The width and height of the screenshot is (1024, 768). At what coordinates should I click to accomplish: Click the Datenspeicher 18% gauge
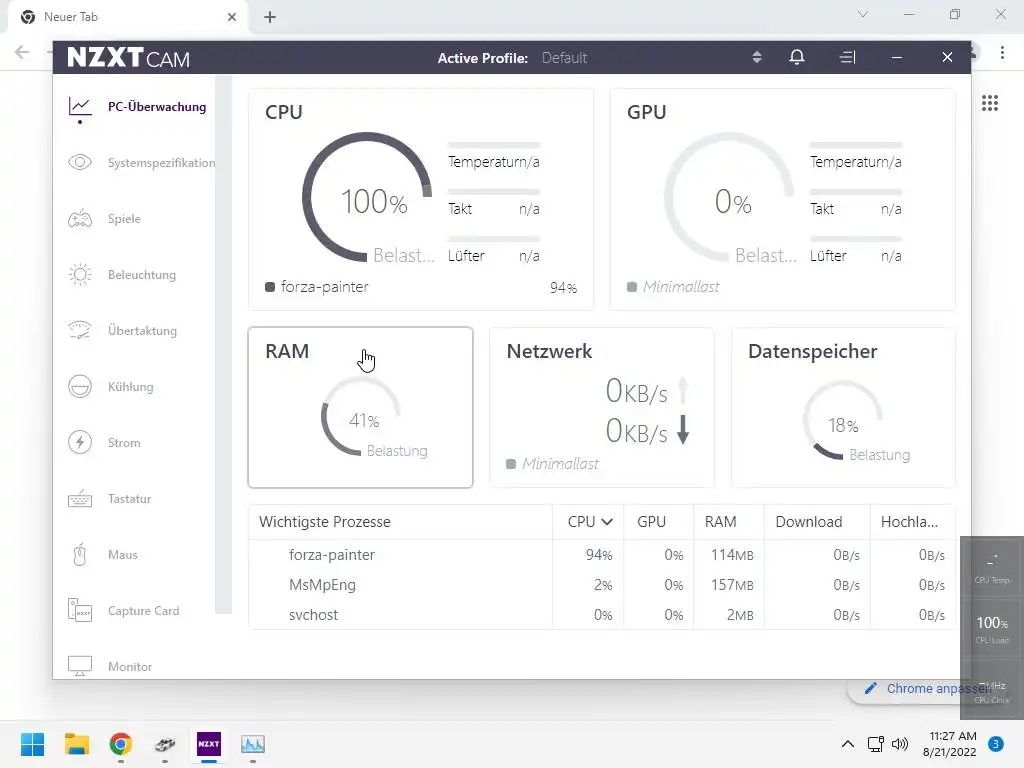[842, 421]
